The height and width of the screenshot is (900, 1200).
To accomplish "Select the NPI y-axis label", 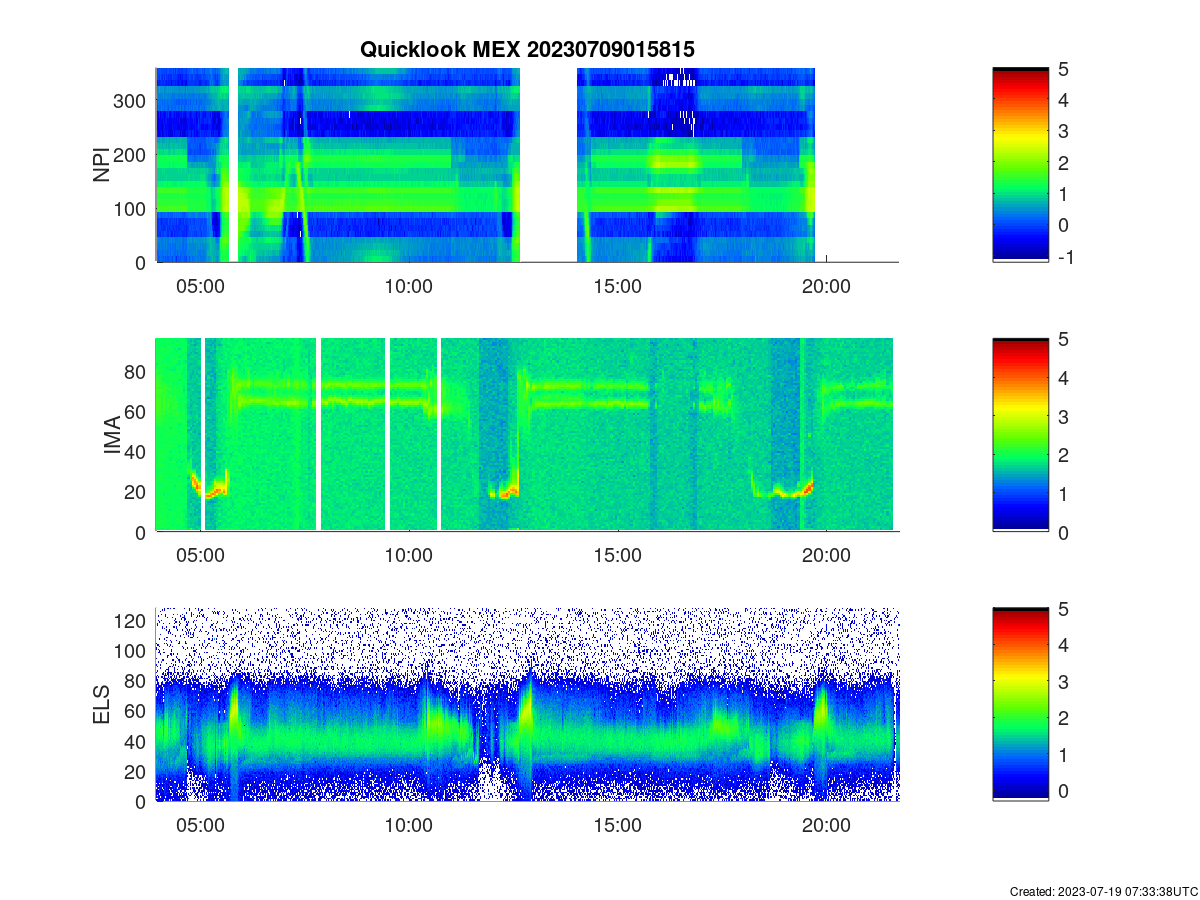I will pyautogui.click(x=102, y=165).
